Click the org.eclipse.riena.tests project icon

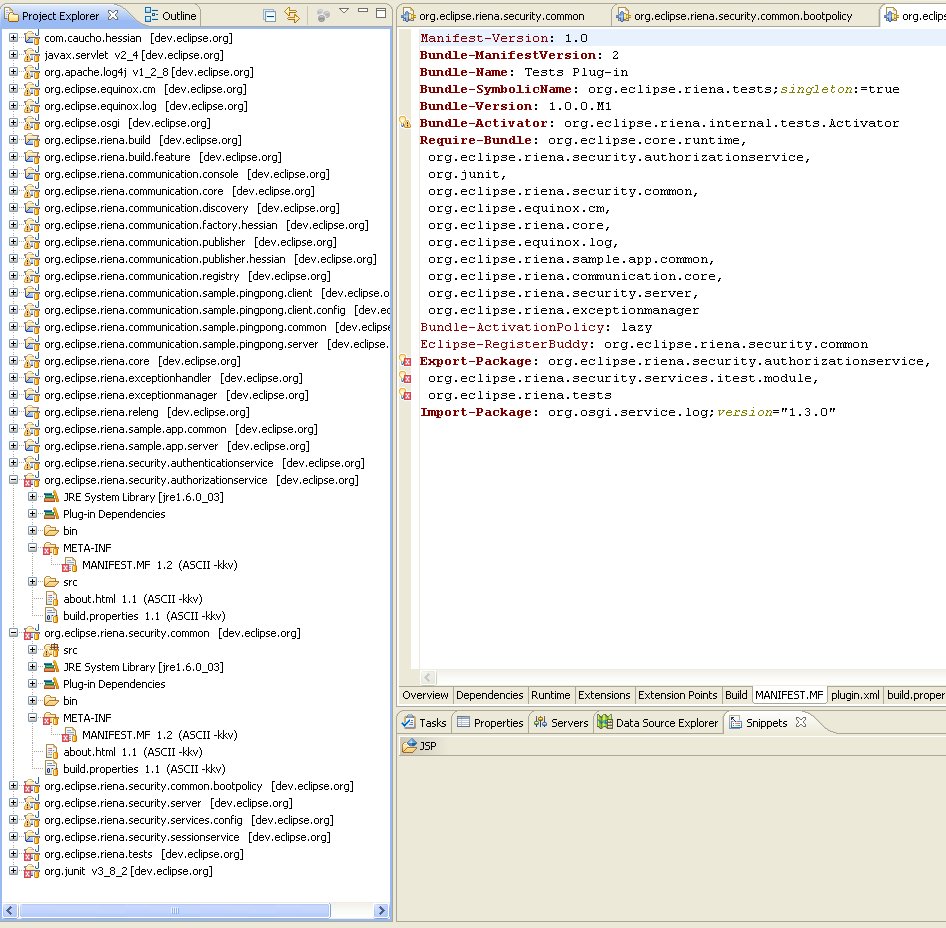[31, 854]
